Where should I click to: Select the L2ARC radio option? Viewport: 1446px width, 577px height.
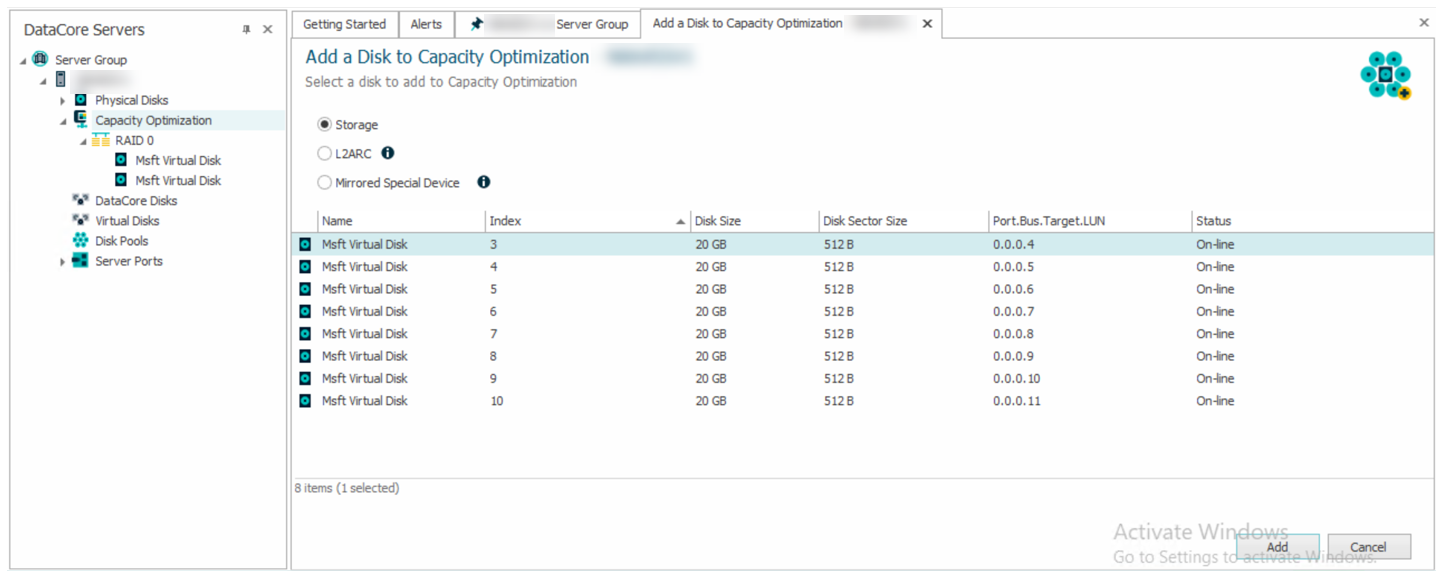click(x=324, y=154)
